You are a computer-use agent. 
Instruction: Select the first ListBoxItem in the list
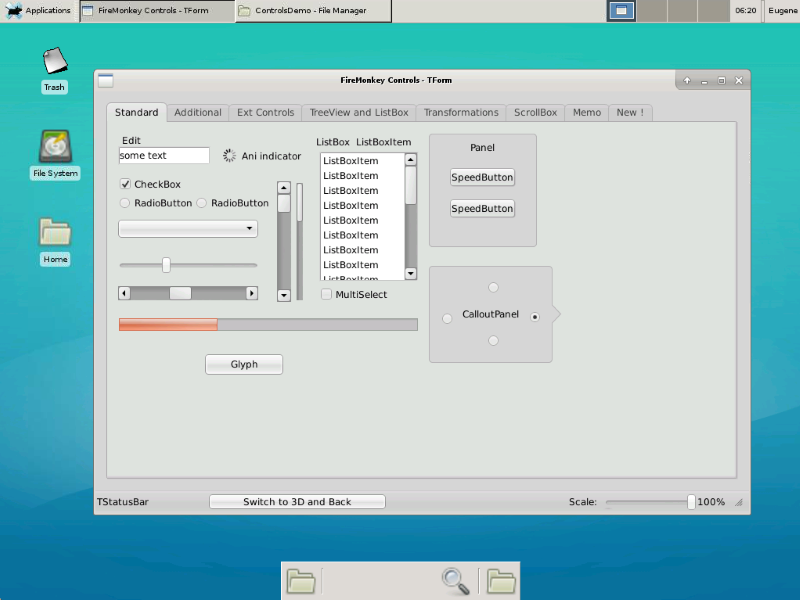pos(363,161)
